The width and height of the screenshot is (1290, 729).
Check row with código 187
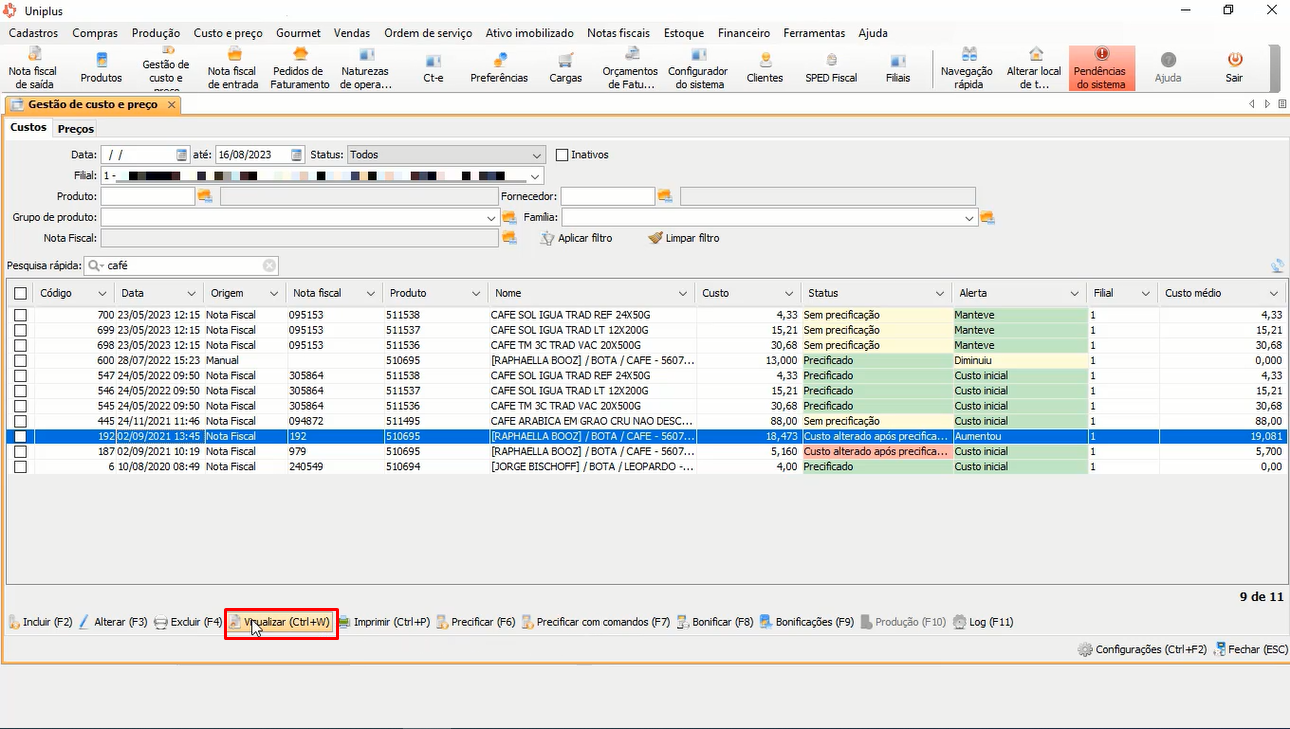click(x=20, y=452)
